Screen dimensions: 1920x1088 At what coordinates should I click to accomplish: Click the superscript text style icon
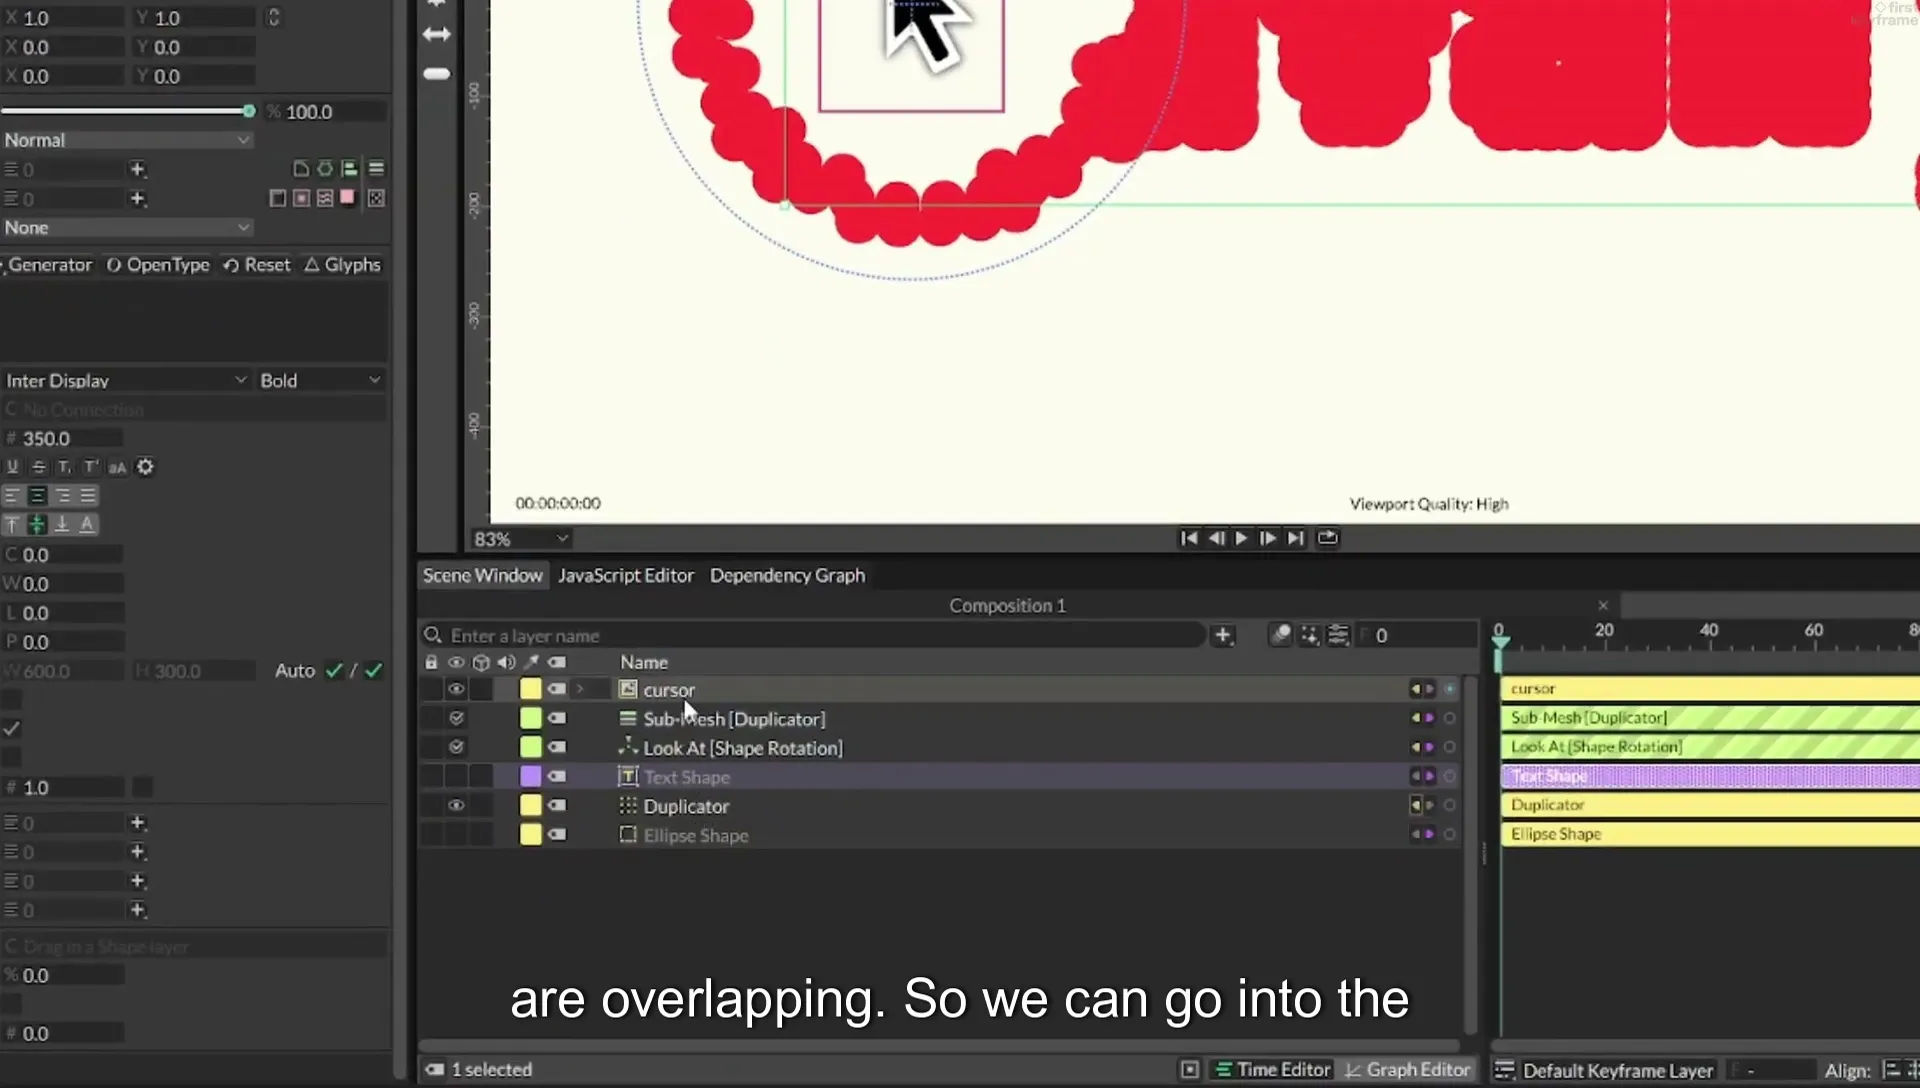pos(91,467)
